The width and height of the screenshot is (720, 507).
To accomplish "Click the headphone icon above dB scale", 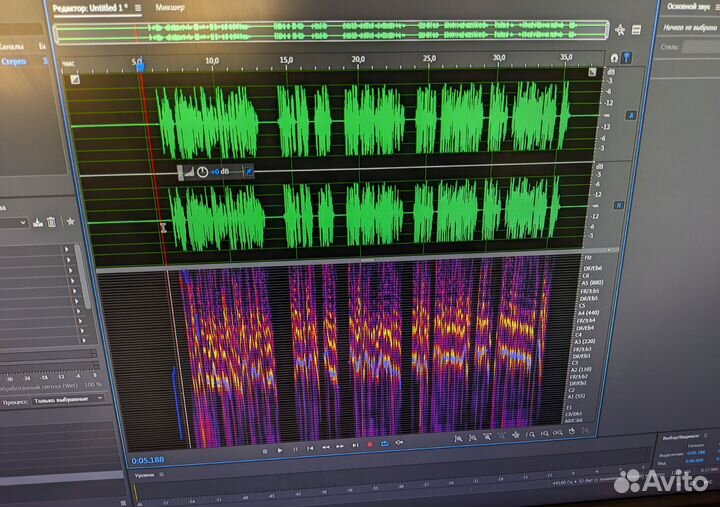I will tap(614, 58).
